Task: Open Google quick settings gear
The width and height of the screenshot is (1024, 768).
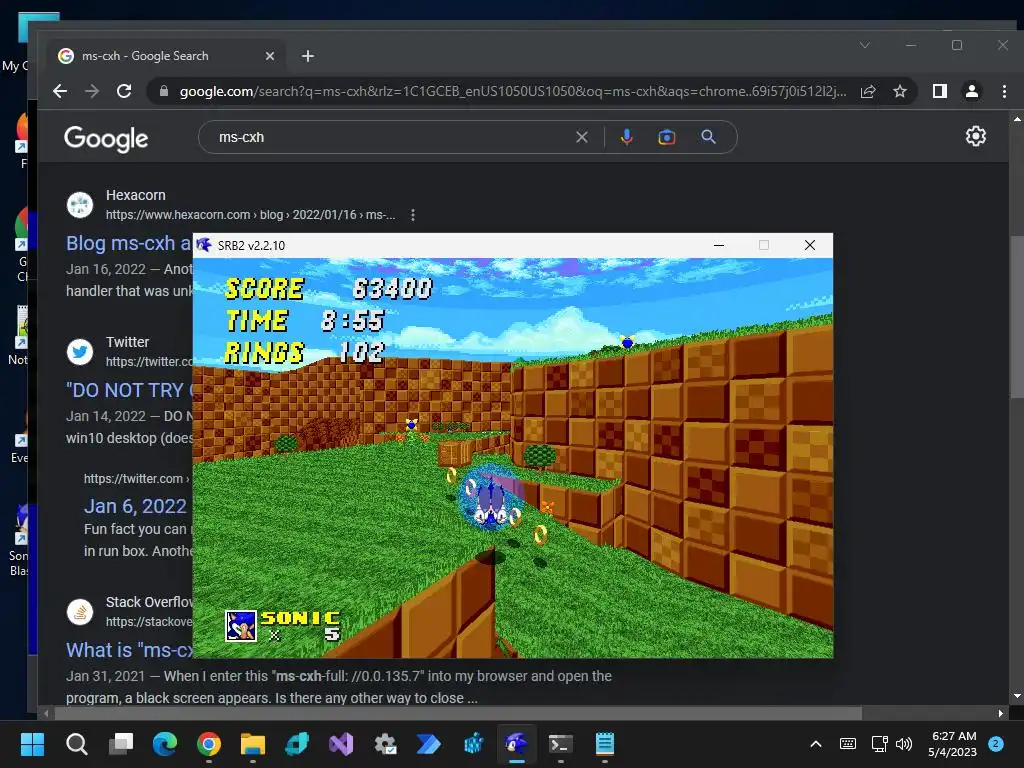Action: coord(976,136)
